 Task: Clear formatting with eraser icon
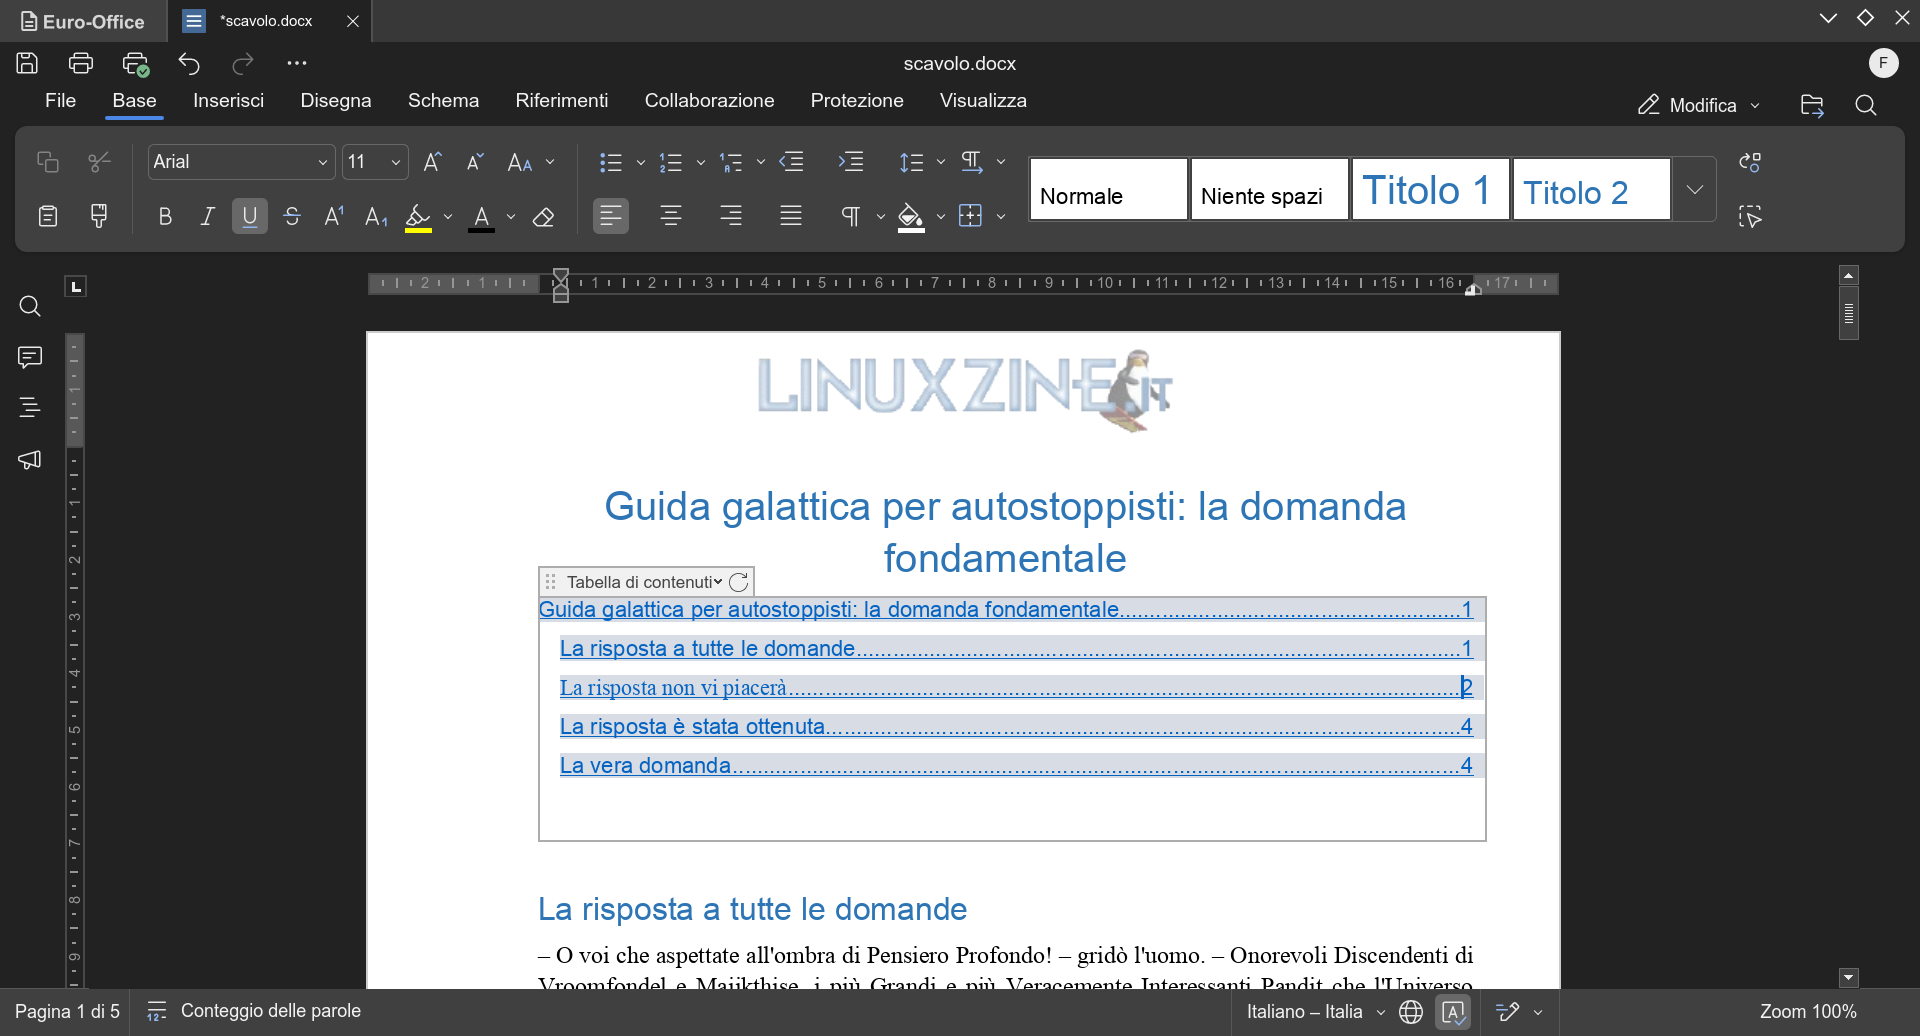pyautogui.click(x=543, y=216)
